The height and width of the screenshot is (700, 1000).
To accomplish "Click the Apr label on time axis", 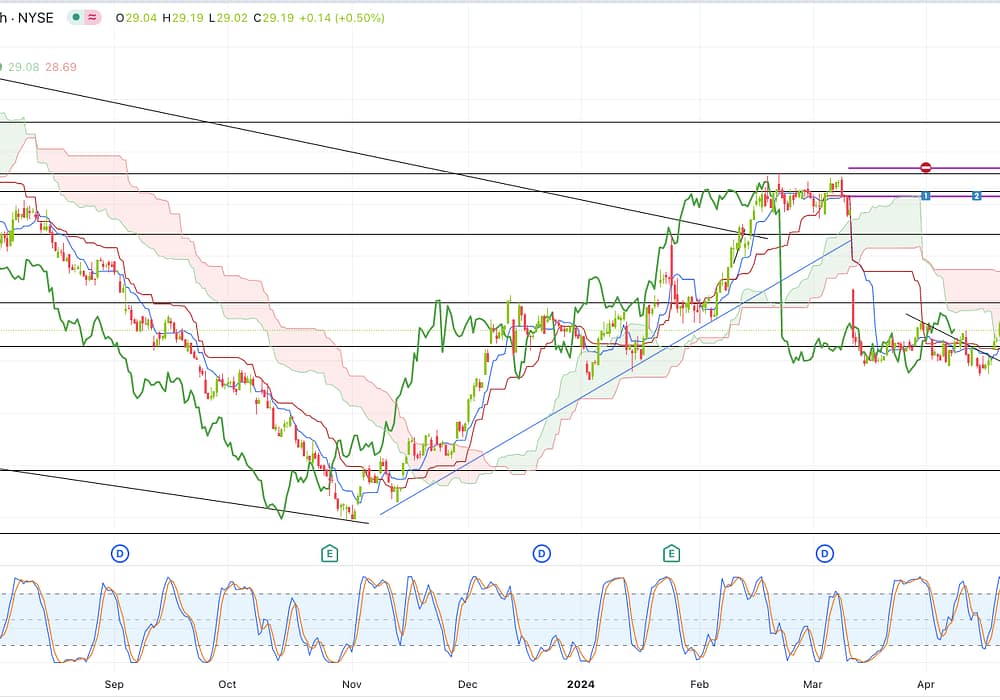I will coord(926,686).
